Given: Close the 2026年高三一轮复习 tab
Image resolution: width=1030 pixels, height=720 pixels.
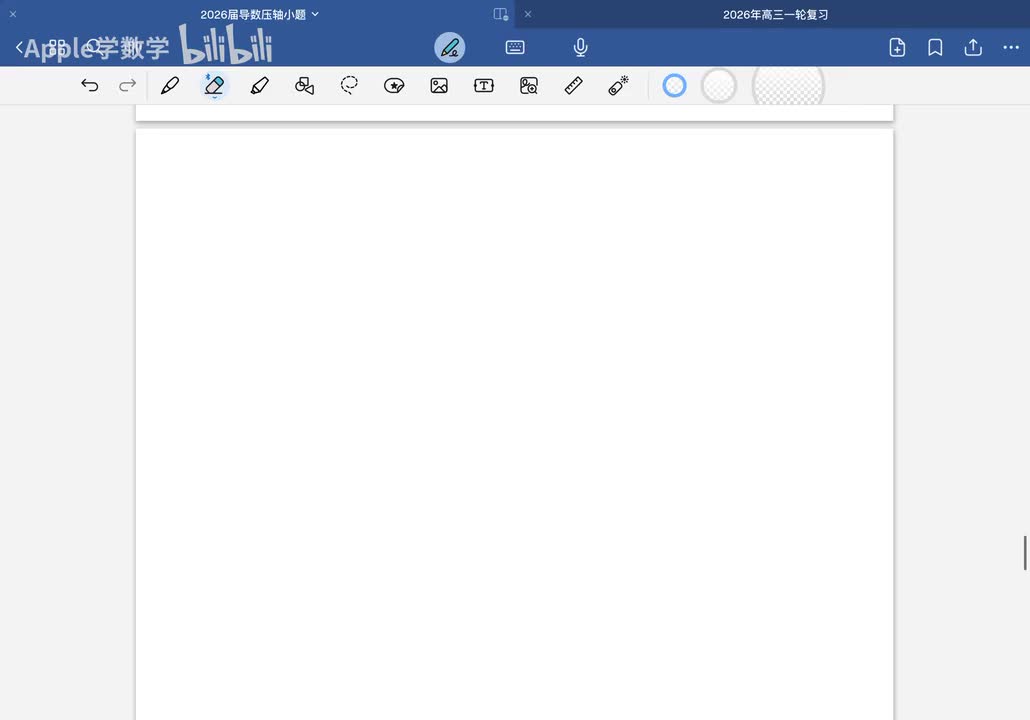Looking at the screenshot, I should click(527, 14).
